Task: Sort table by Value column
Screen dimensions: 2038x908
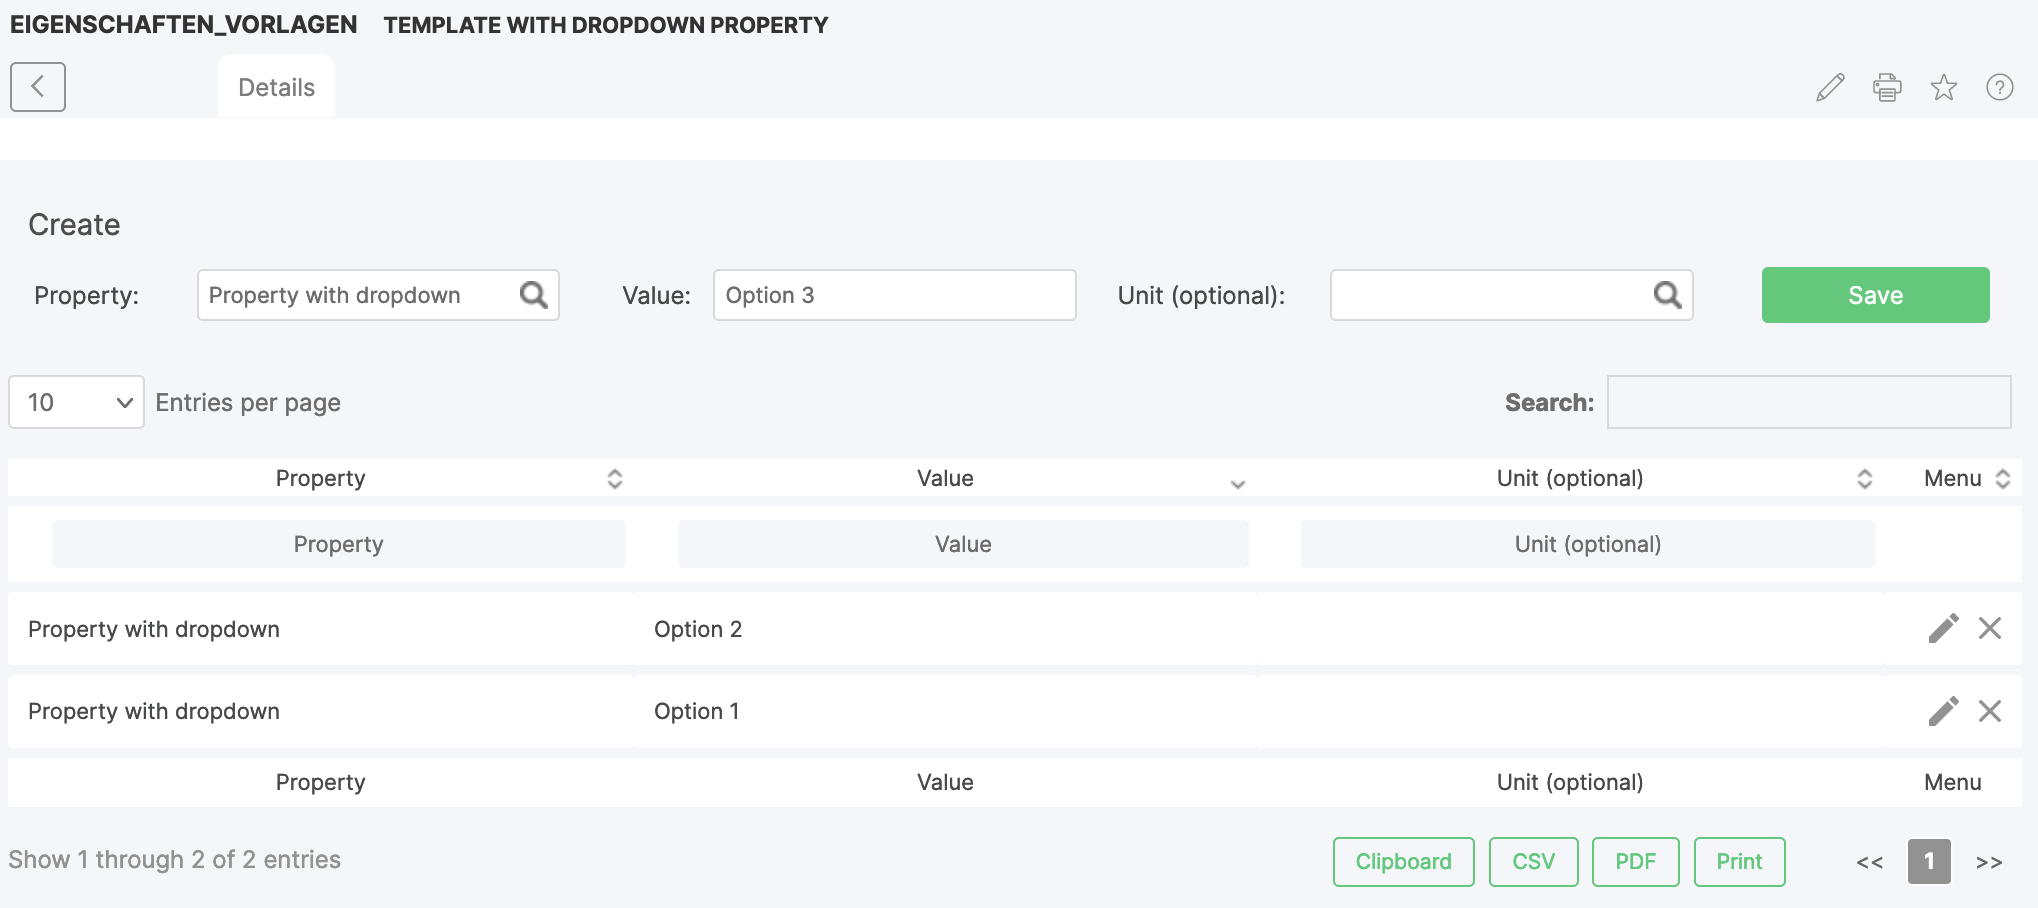Action: click(x=945, y=478)
